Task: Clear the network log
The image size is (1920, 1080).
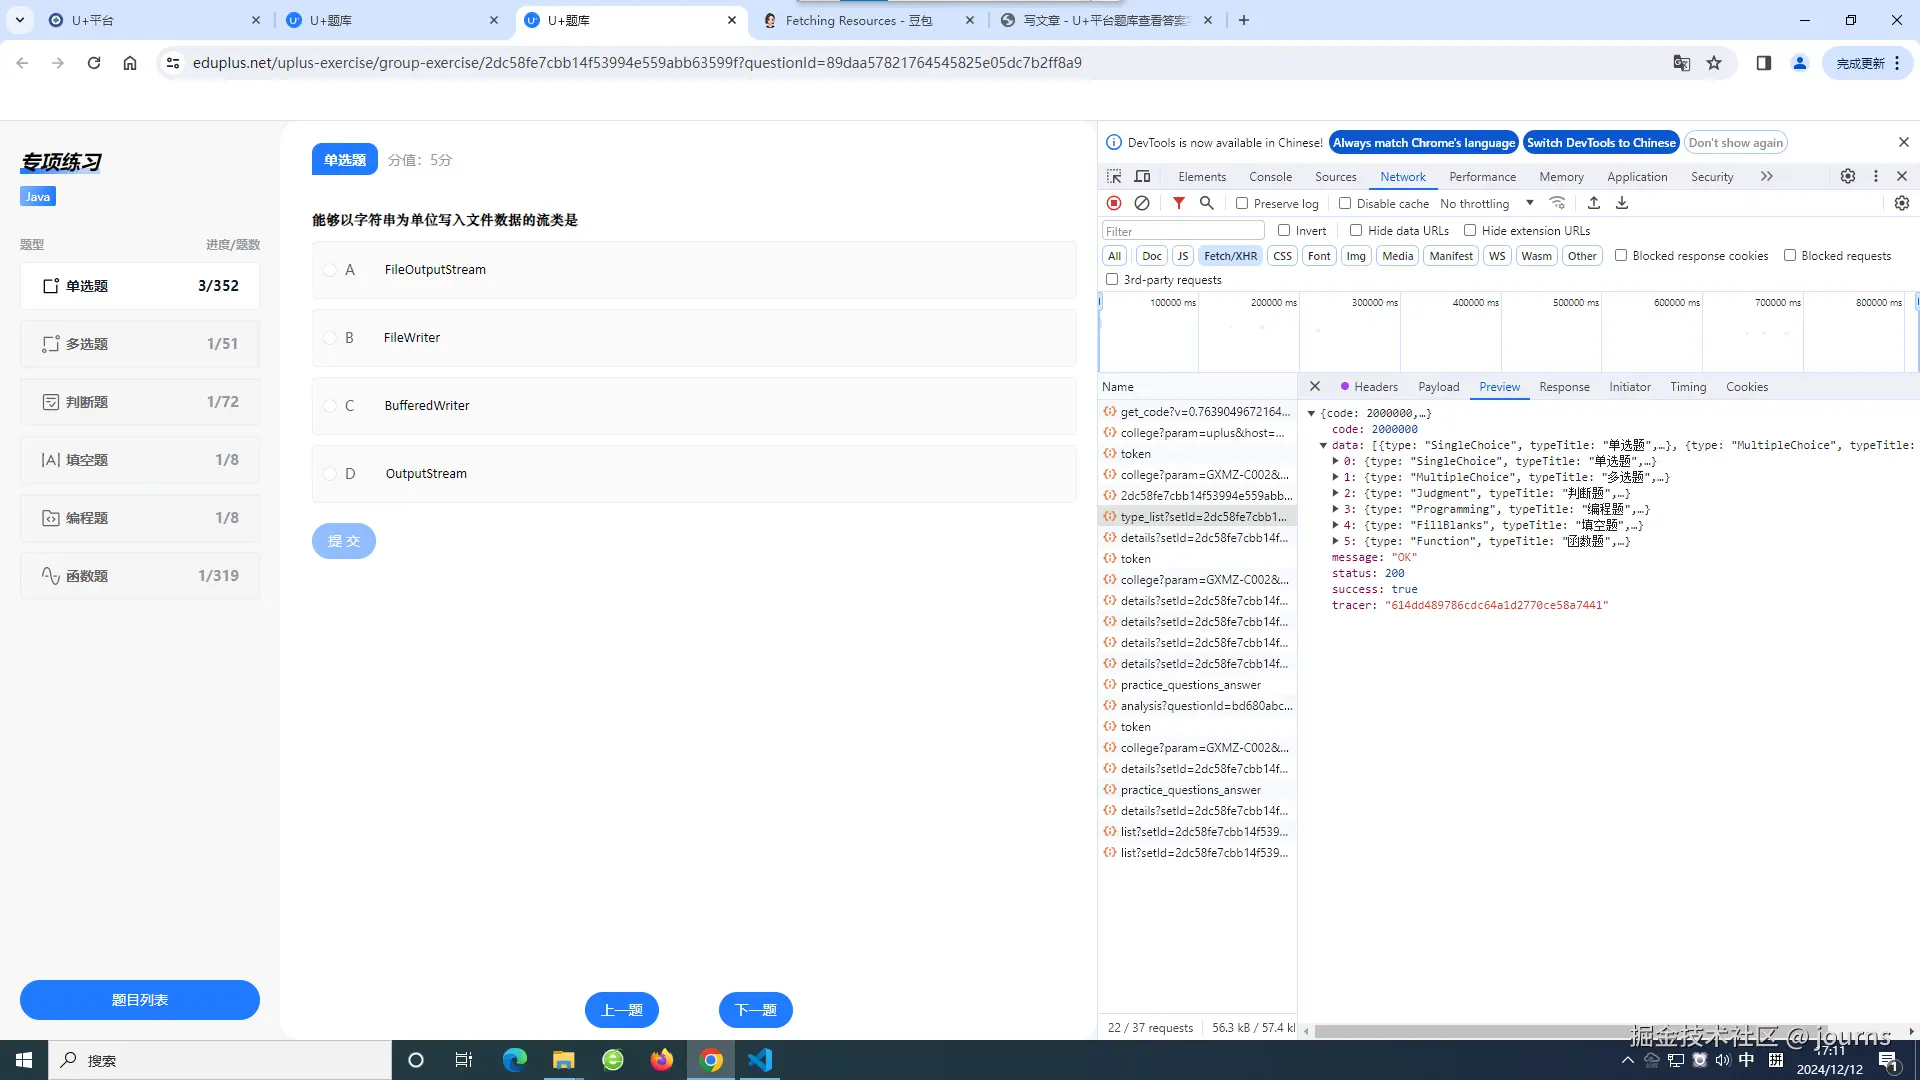Action: pyautogui.click(x=1142, y=203)
